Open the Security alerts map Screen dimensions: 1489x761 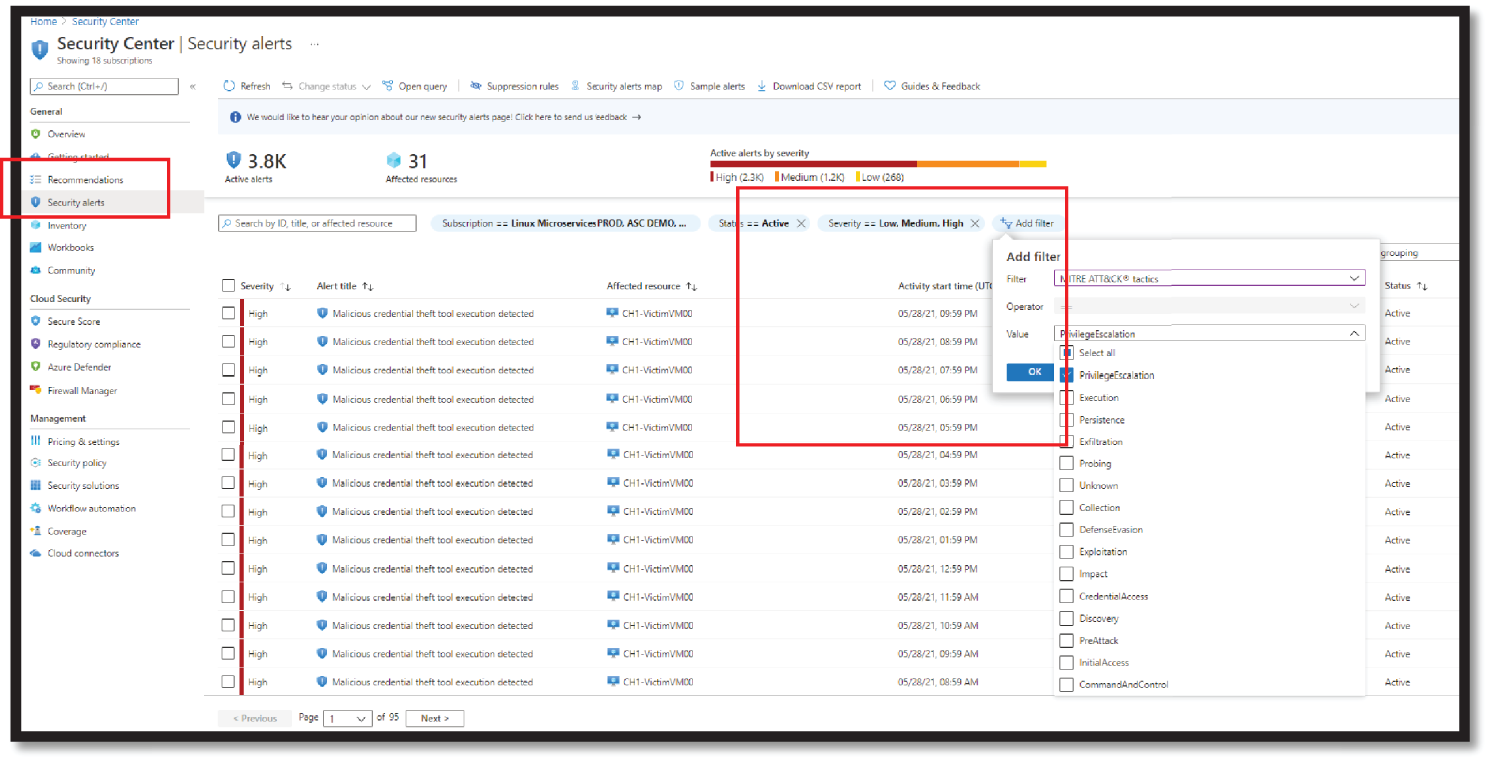(x=616, y=86)
